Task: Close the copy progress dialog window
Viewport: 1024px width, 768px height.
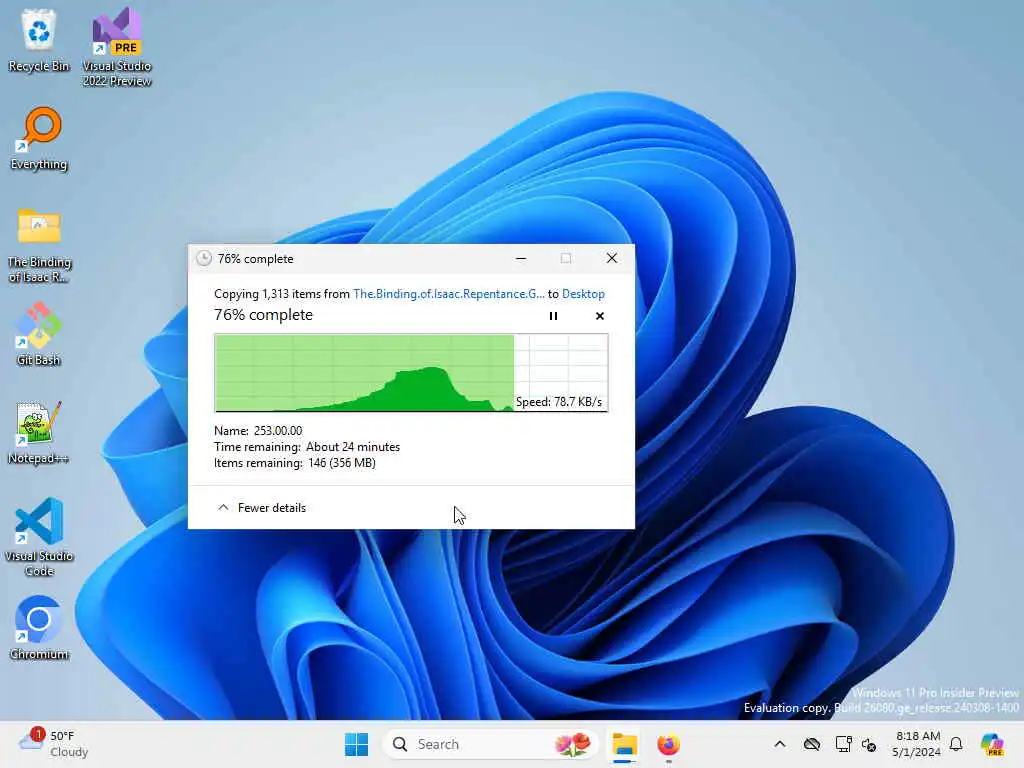Action: [x=612, y=259]
